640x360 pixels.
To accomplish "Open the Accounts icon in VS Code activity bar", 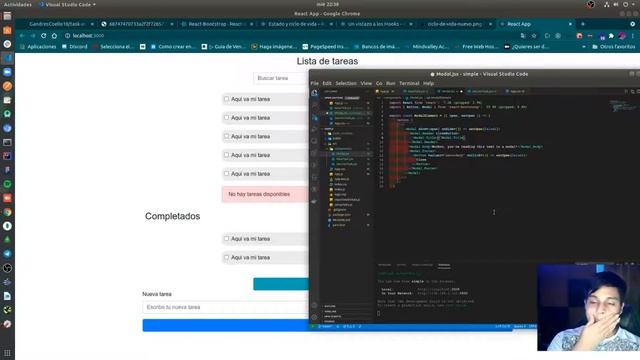I will (x=314, y=305).
